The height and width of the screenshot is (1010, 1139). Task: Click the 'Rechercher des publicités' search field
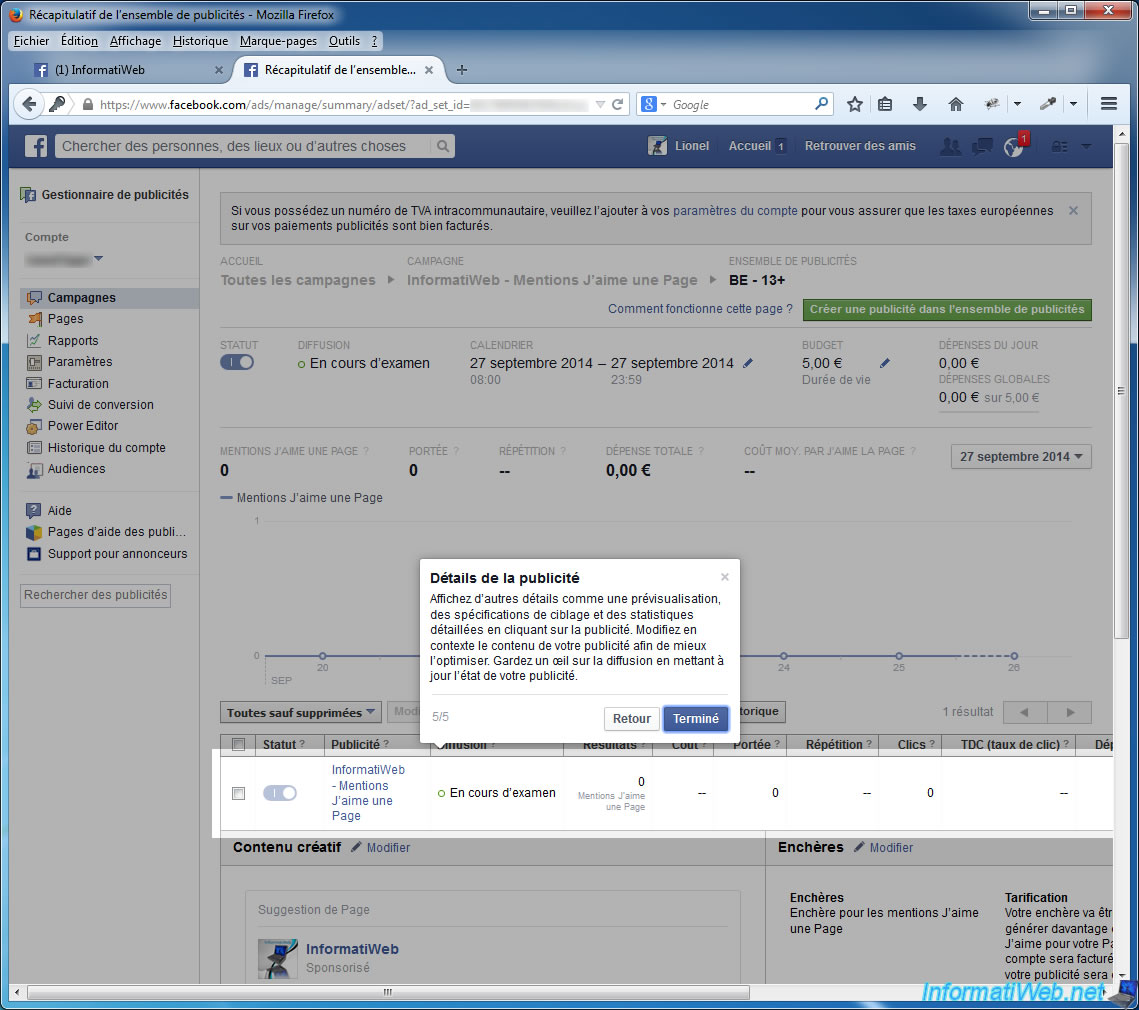pyautogui.click(x=96, y=595)
